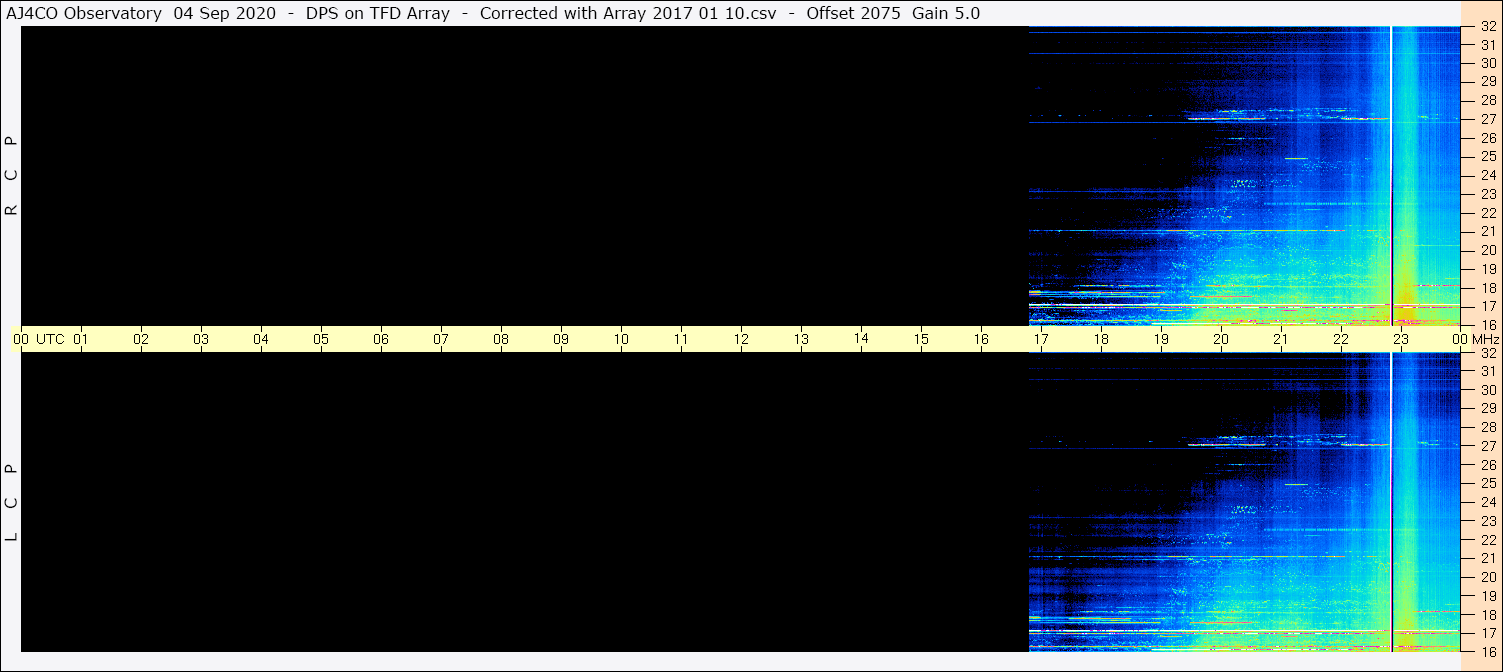This screenshot has width=1503, height=672.
Task: Click the 05 hour tick label
Action: 321,339
